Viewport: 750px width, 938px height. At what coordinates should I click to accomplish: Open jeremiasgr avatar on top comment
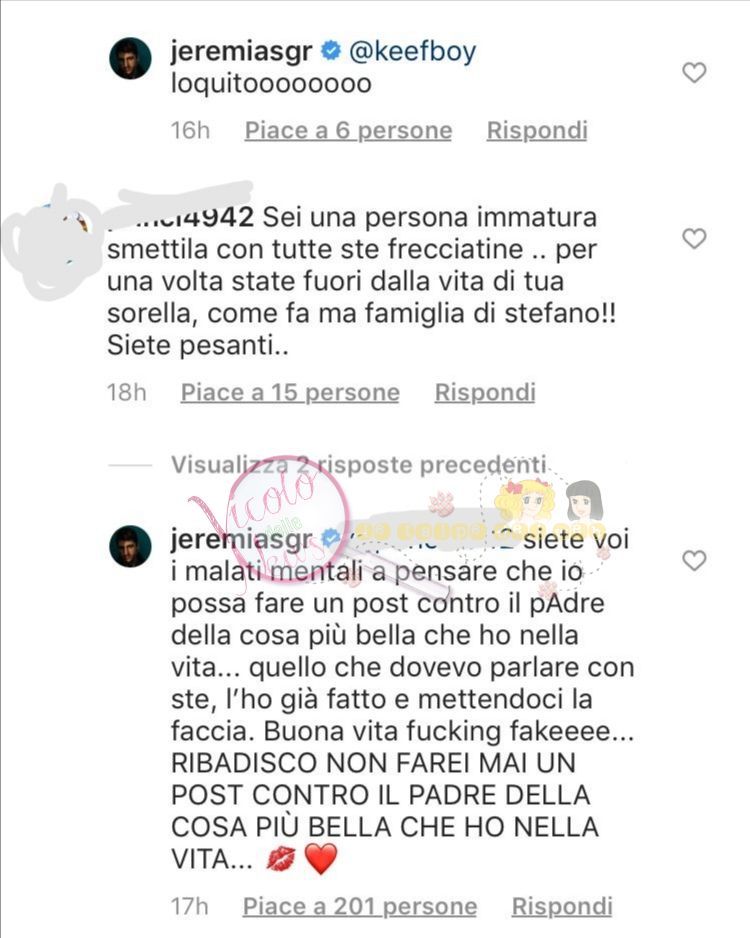click(130, 58)
